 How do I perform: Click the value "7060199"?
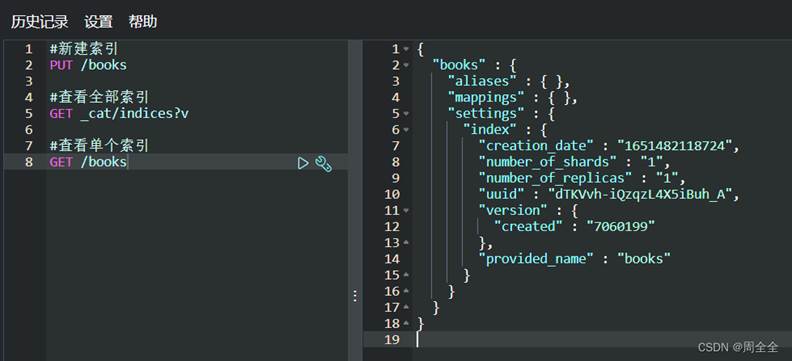pyautogui.click(x=621, y=227)
